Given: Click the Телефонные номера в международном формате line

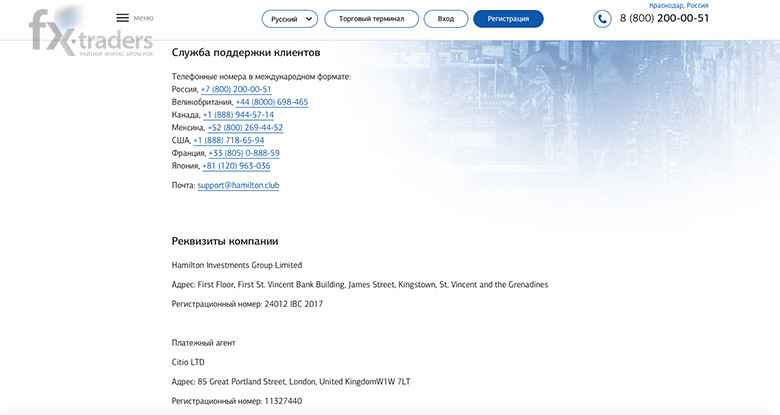Looking at the screenshot, I should 261,77.
